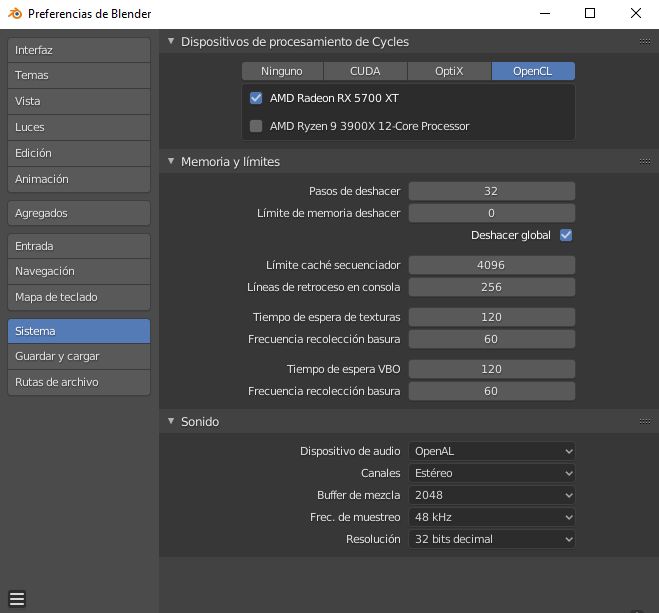Click Tiempo de espera de texturas field
This screenshot has height=613, width=659.
(492, 317)
